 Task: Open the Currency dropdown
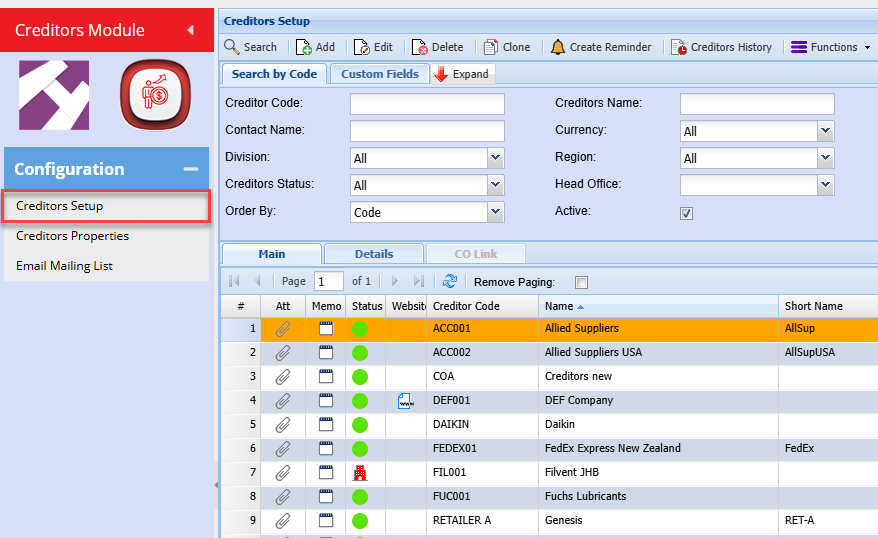[x=825, y=131]
